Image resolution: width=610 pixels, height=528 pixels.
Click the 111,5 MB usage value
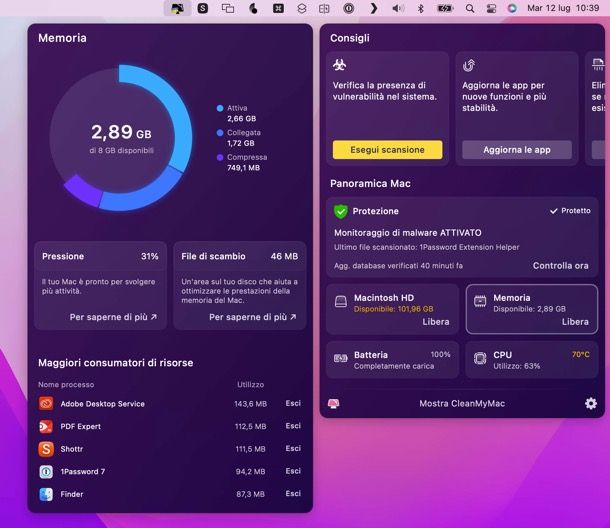[251, 449]
